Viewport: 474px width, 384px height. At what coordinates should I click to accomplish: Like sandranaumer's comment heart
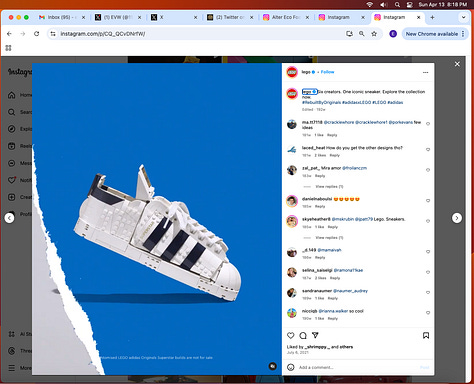click(x=428, y=292)
